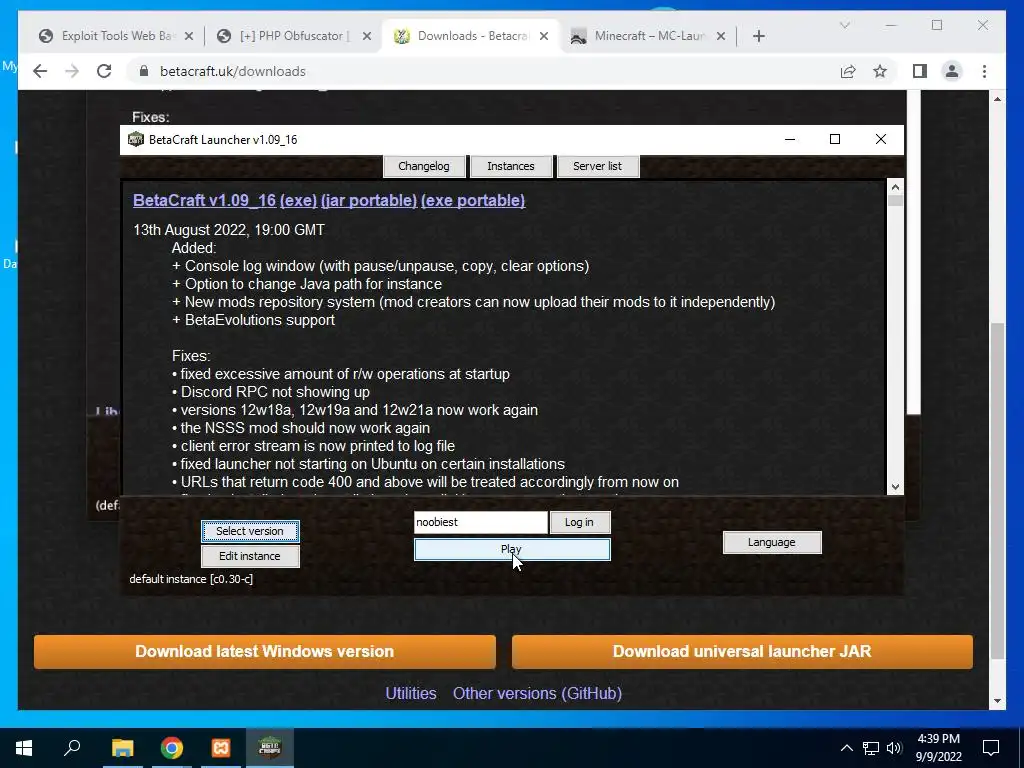Close the PHP Obfuscator tab
Image resolution: width=1024 pixels, height=768 pixels.
click(367, 36)
